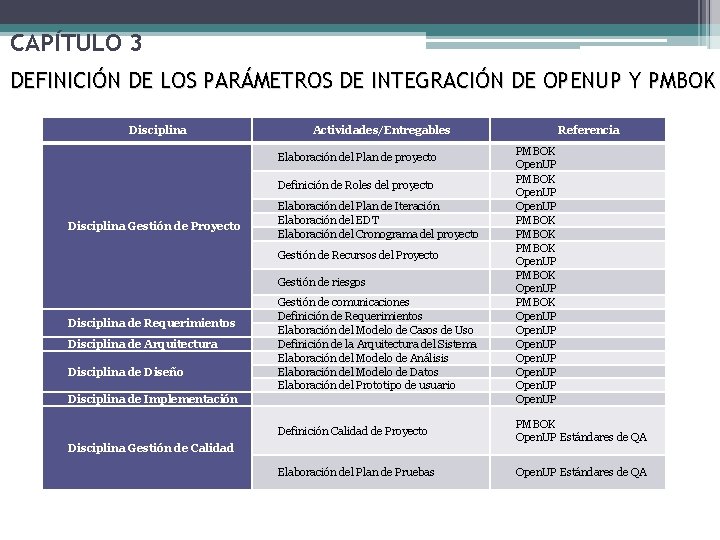Select Definición de Roles del proyecto cell
The height and width of the screenshot is (540, 720).
point(371,185)
